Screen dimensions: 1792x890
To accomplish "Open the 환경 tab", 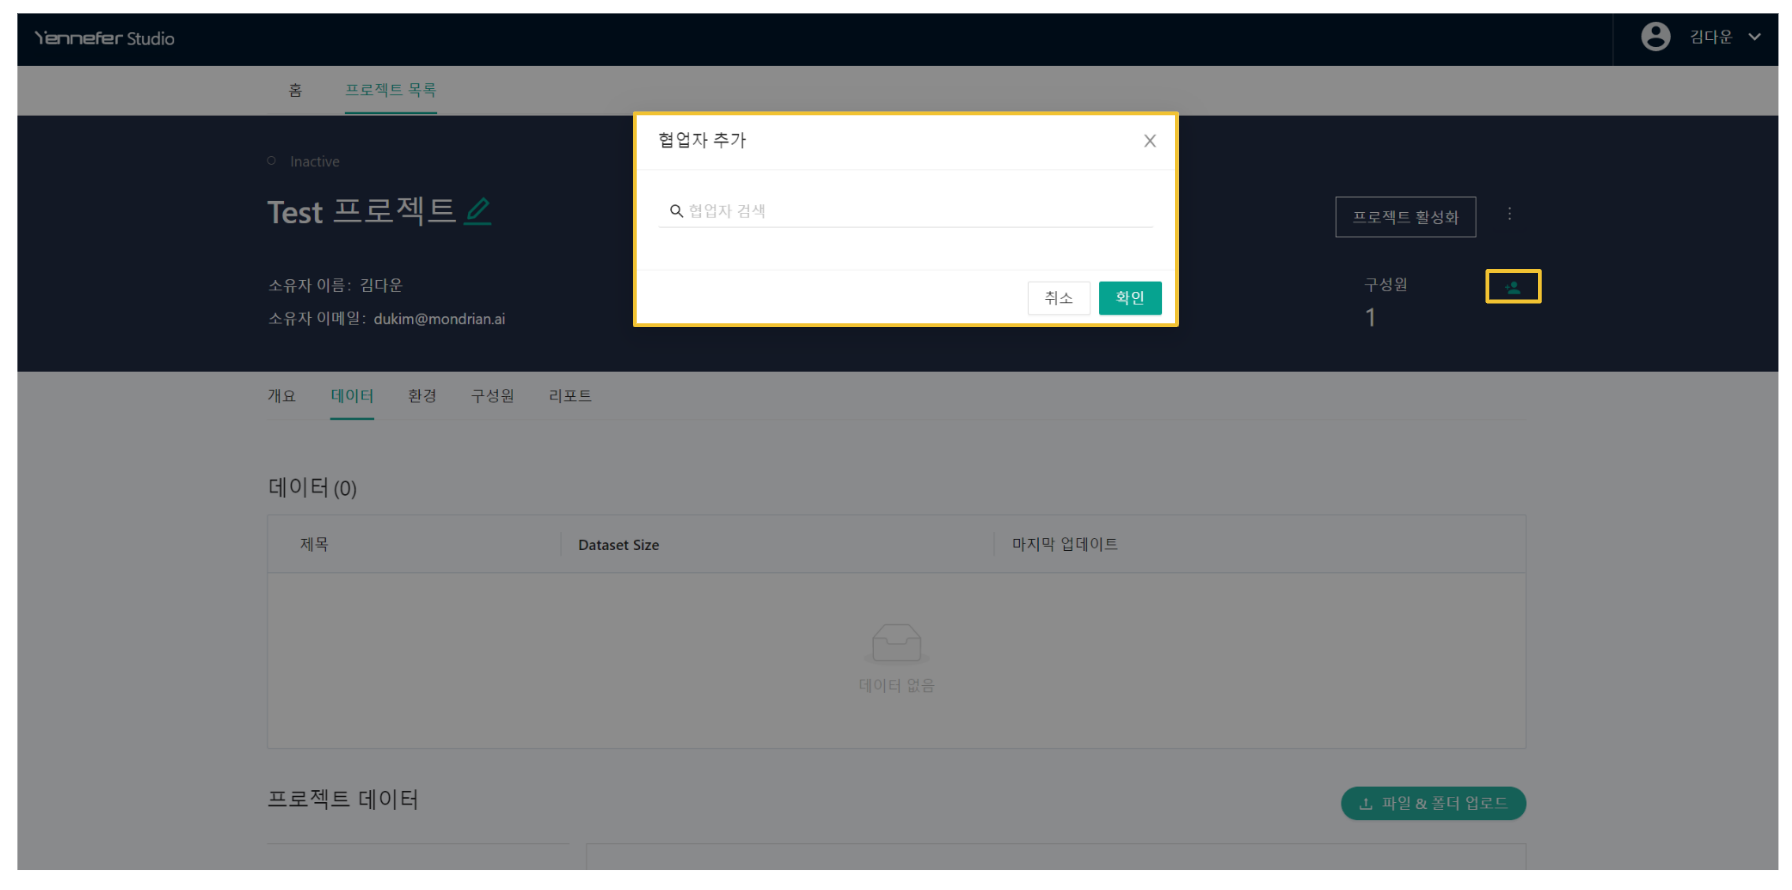I will pos(422,396).
